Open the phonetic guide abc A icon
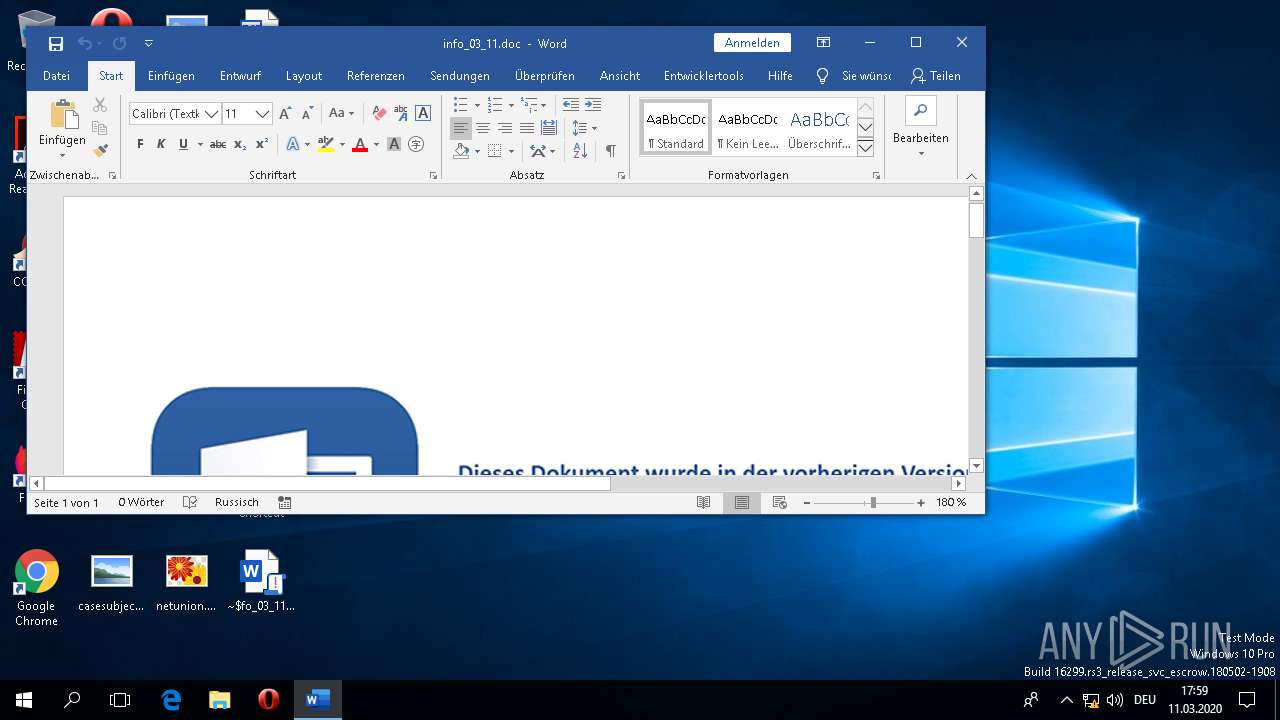This screenshot has width=1280, height=720. coord(401,113)
